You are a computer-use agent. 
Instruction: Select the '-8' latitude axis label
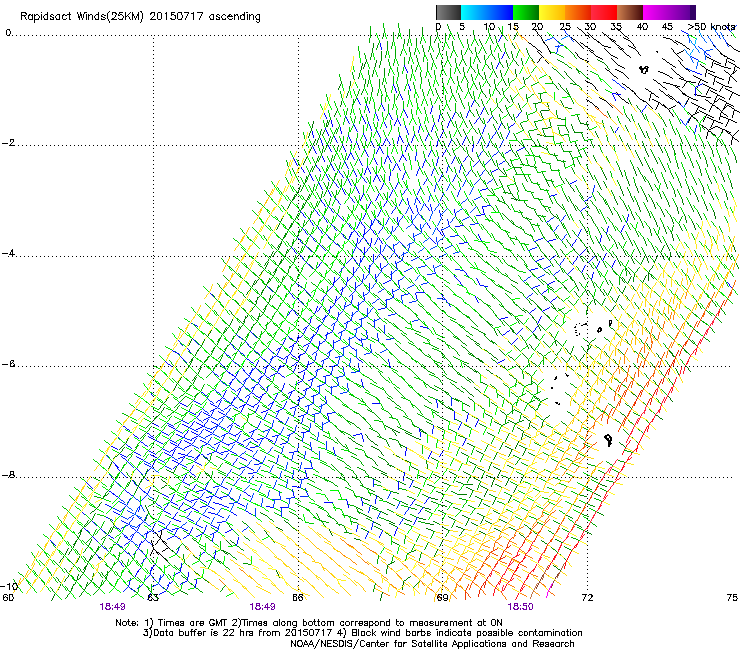[x=8, y=475]
